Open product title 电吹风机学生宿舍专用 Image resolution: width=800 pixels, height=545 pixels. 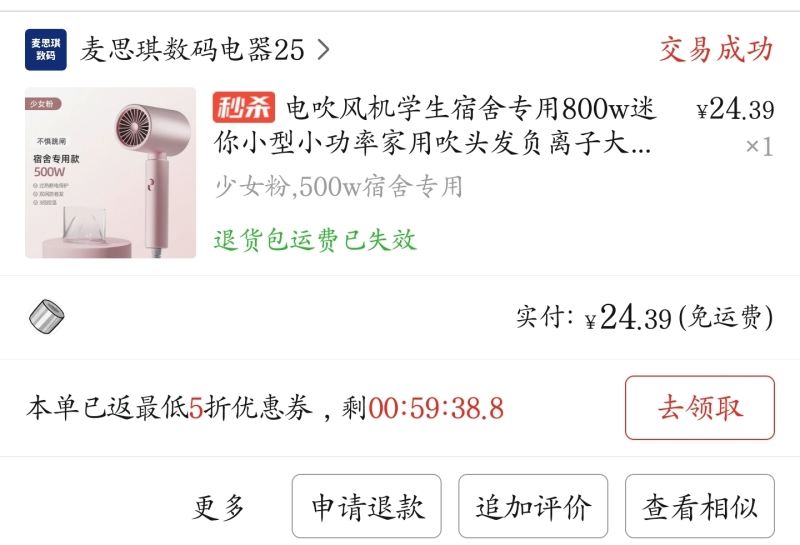(434, 126)
